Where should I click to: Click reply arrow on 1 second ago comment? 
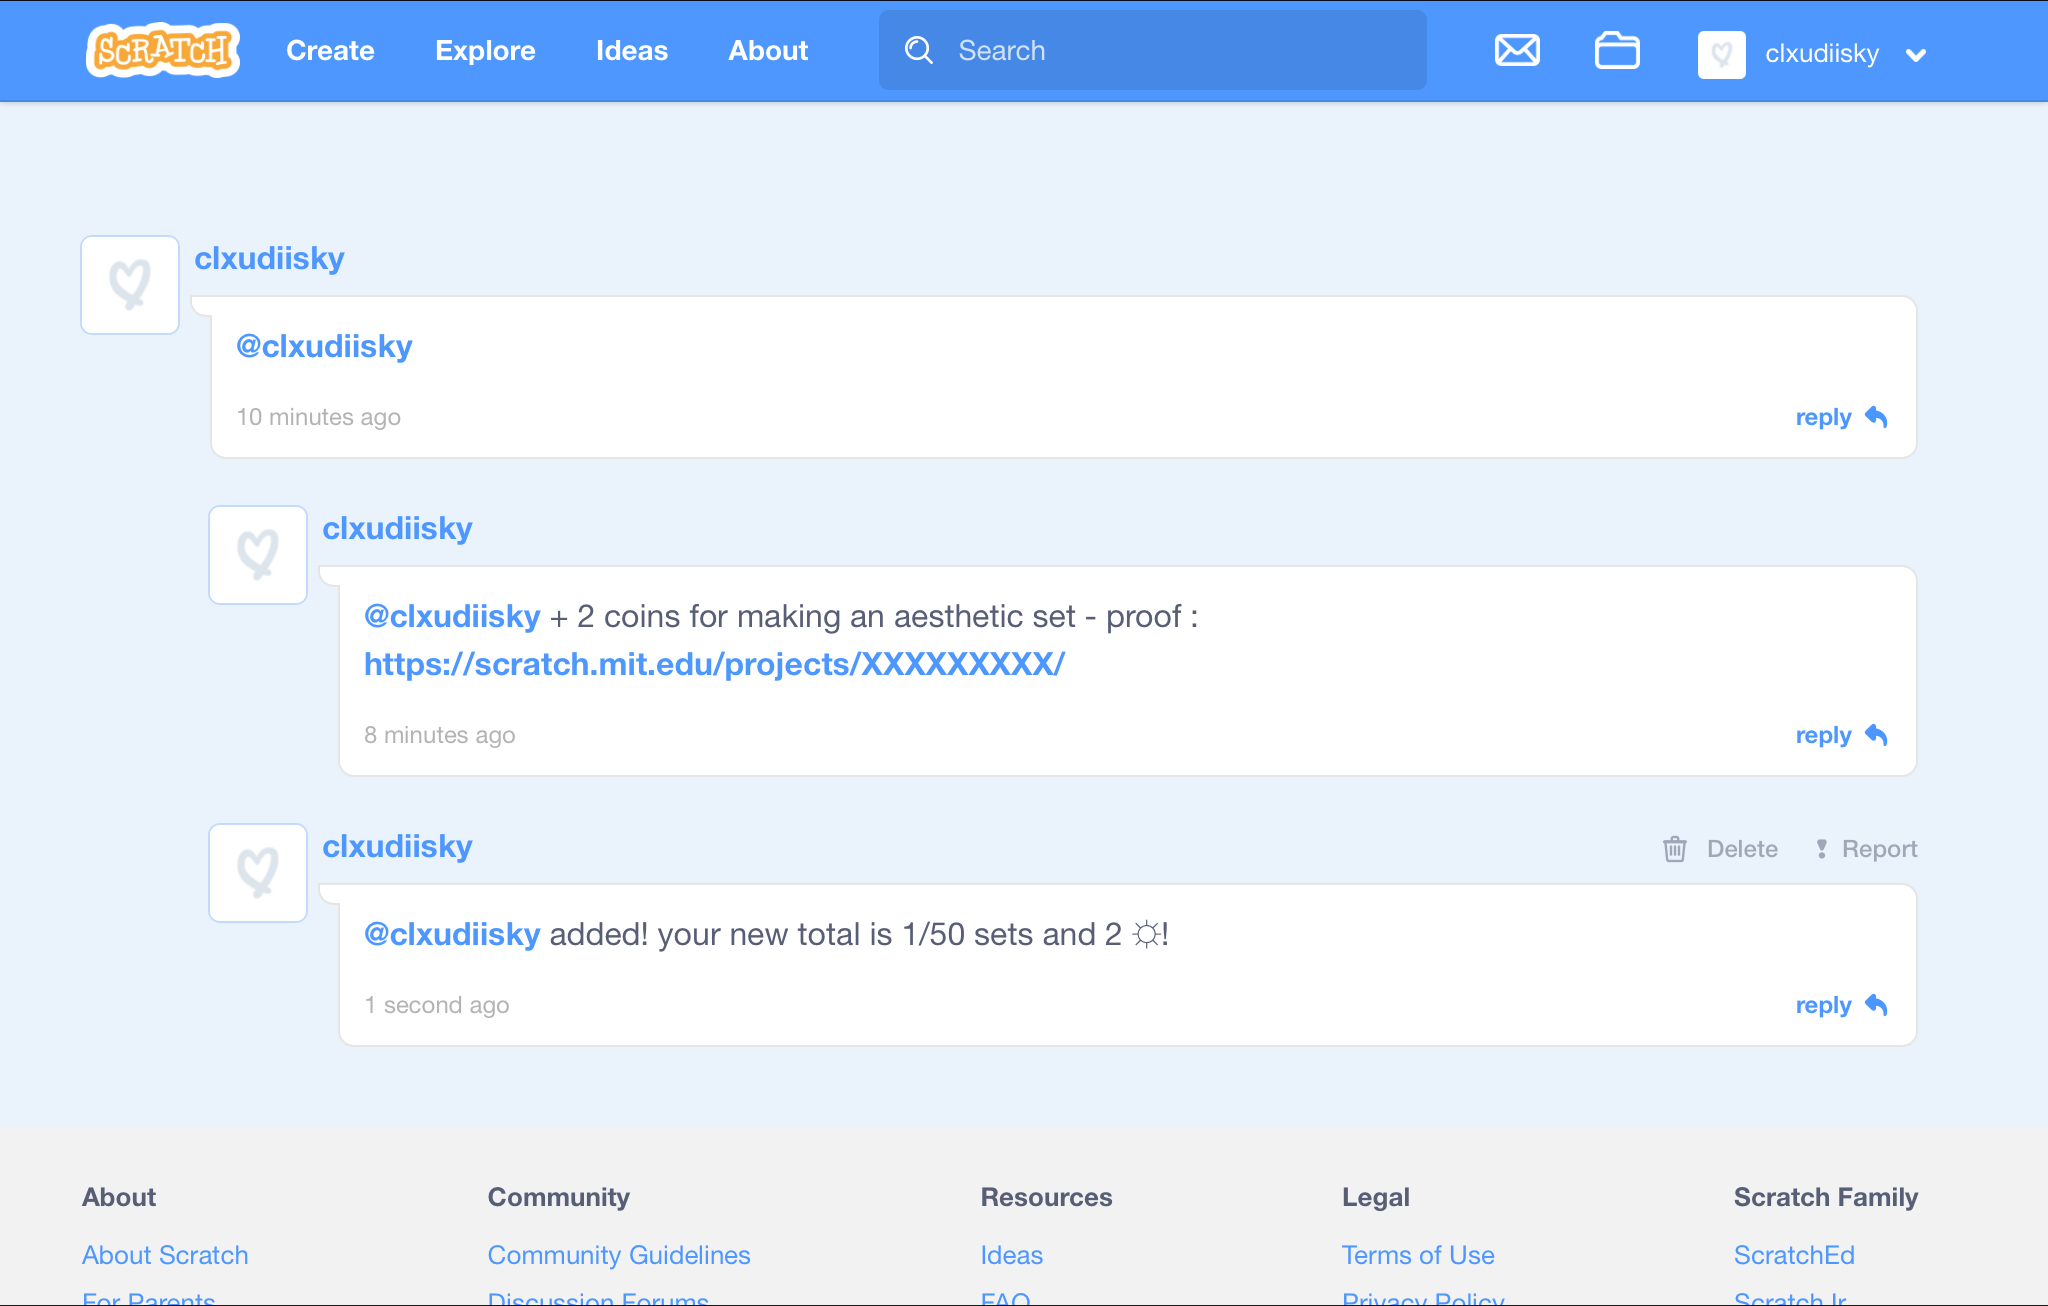[1876, 1005]
